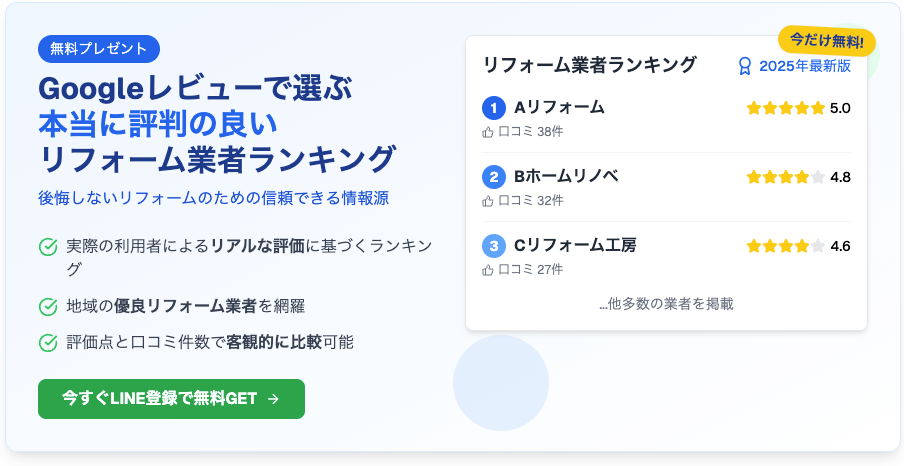Click the number 3 rank circle
Viewport: 904px width, 466px height.
point(494,246)
